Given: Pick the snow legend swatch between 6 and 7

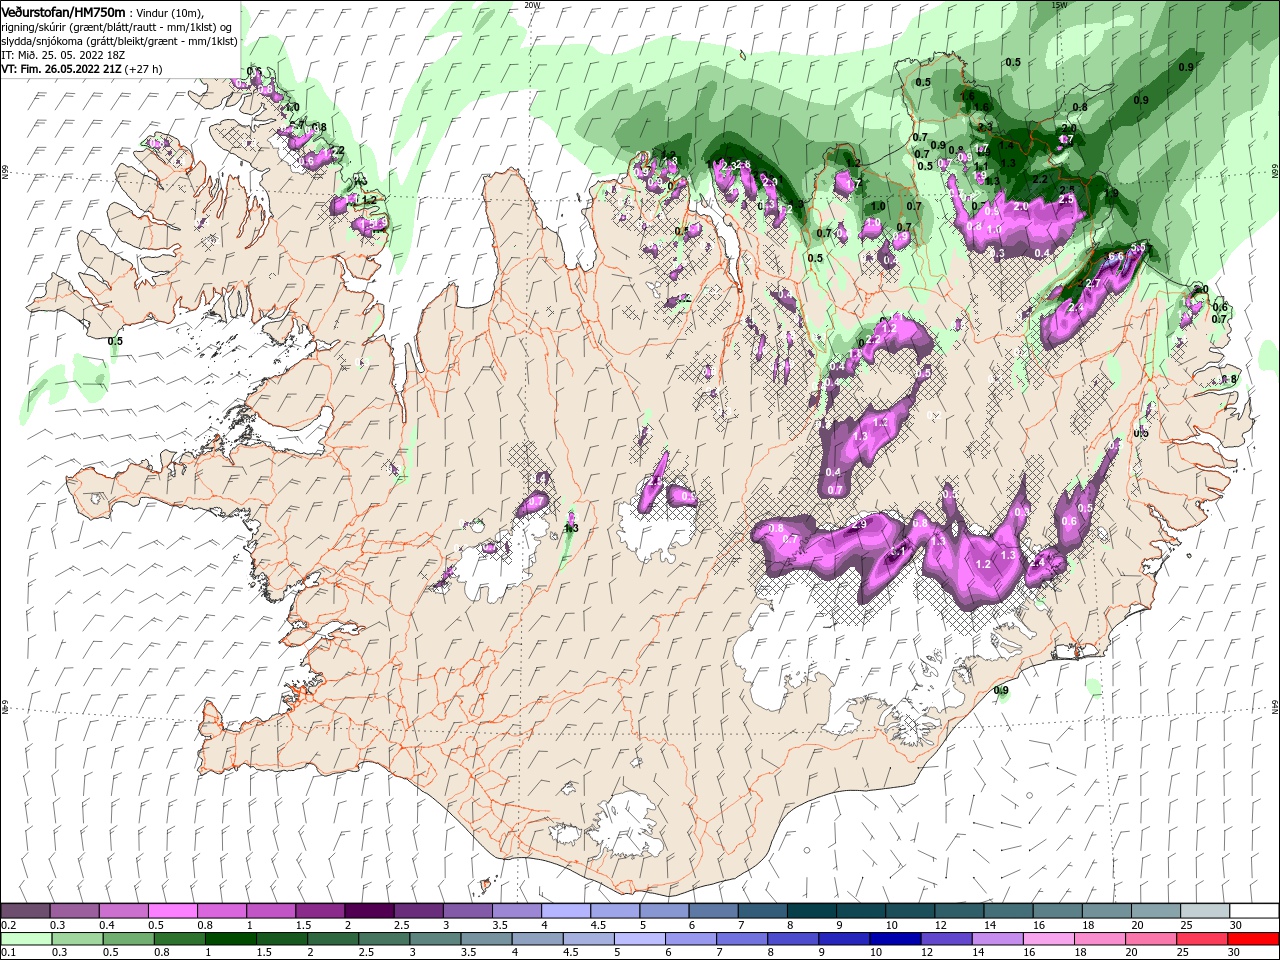Looking at the screenshot, I should point(714,911).
